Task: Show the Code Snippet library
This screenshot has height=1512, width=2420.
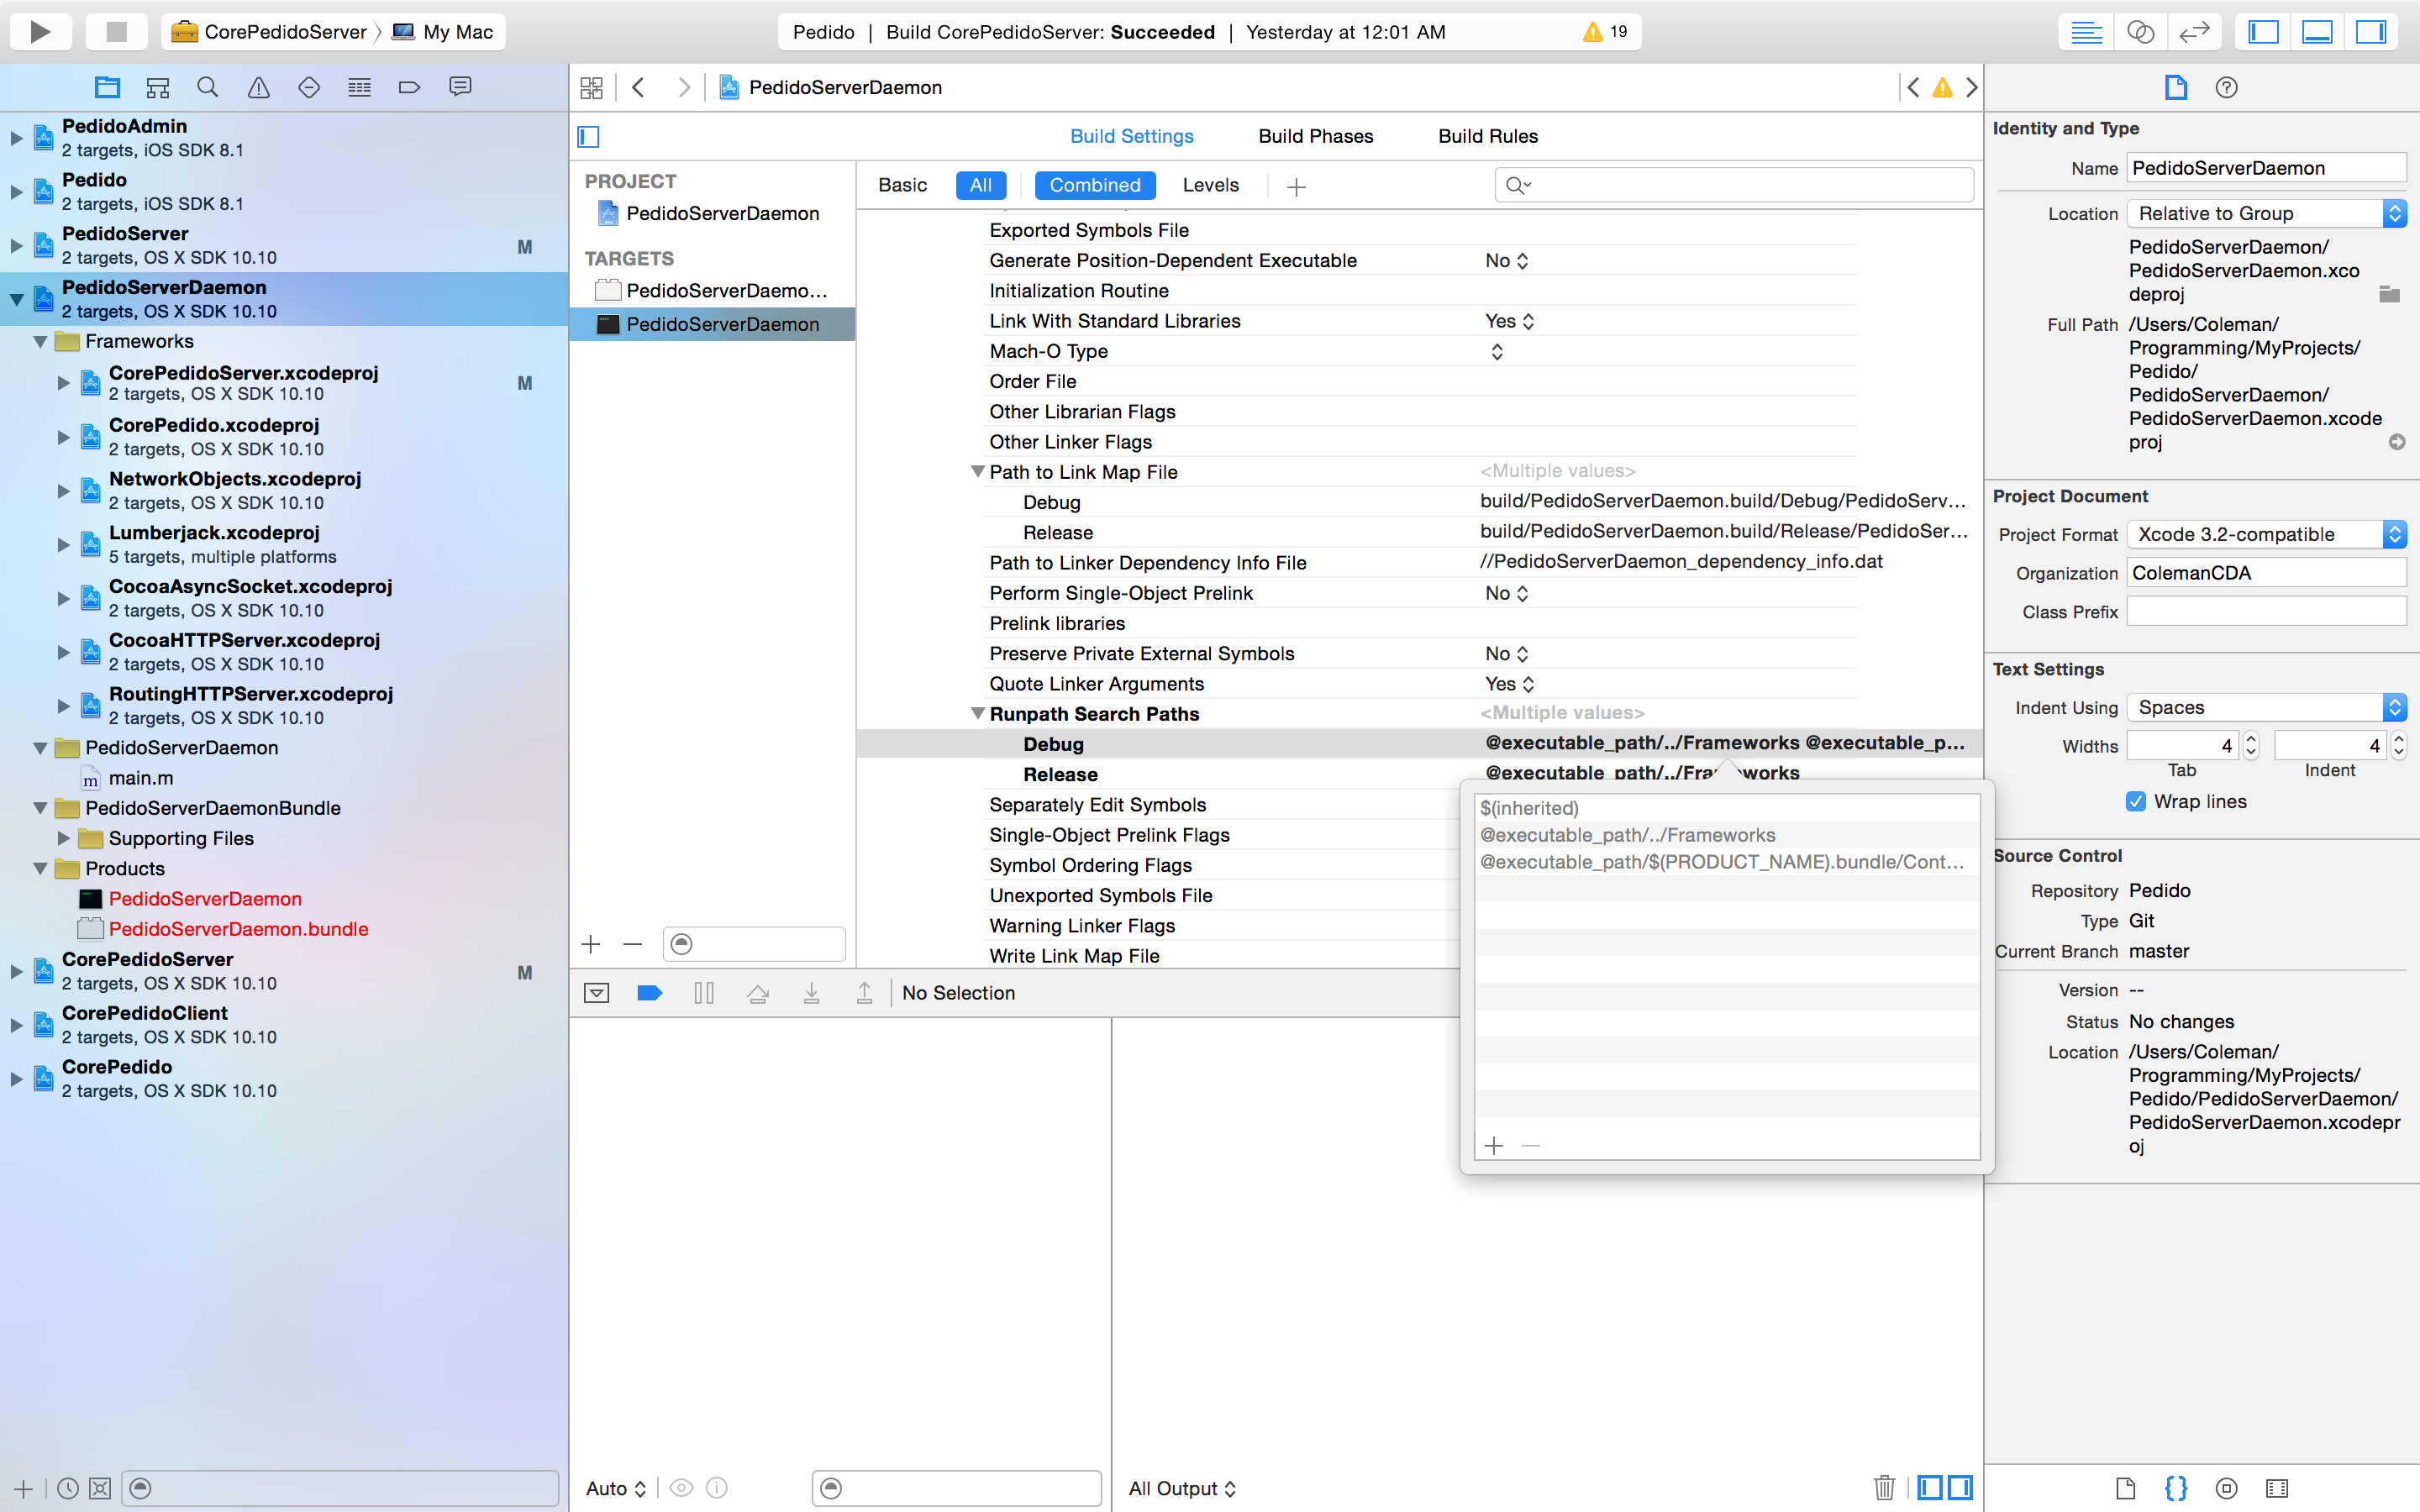Action: pyautogui.click(x=2176, y=1488)
